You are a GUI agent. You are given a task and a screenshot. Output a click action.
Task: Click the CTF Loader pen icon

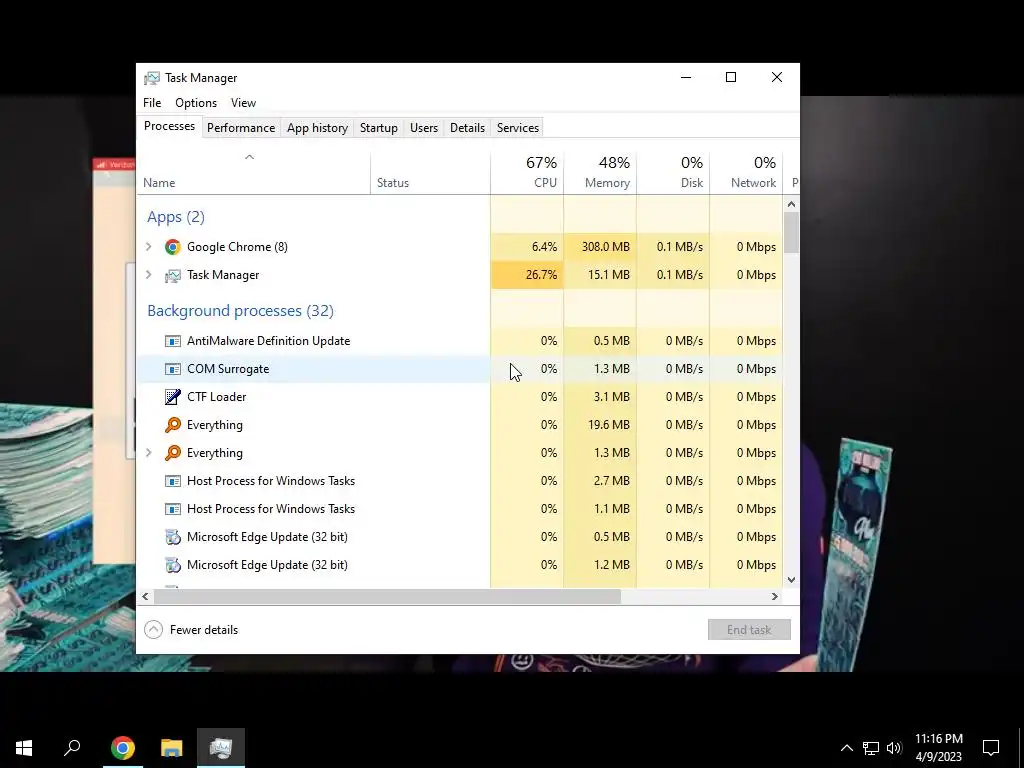coord(172,397)
